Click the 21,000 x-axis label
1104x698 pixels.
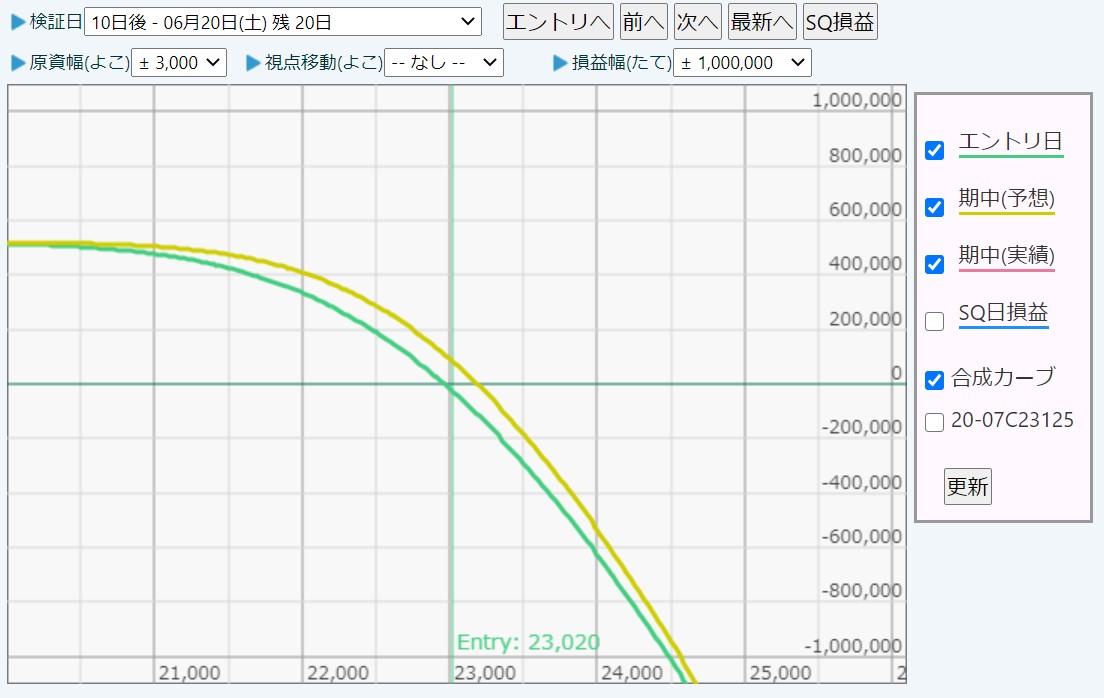click(189, 673)
